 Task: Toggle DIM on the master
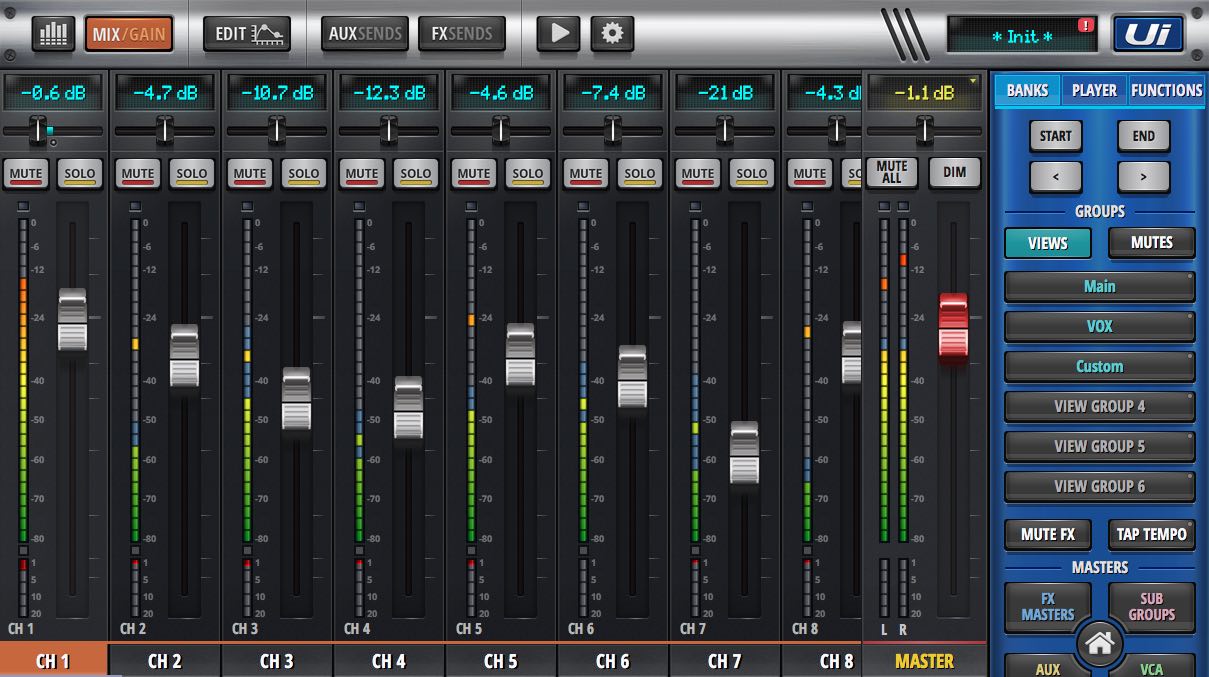point(954,172)
